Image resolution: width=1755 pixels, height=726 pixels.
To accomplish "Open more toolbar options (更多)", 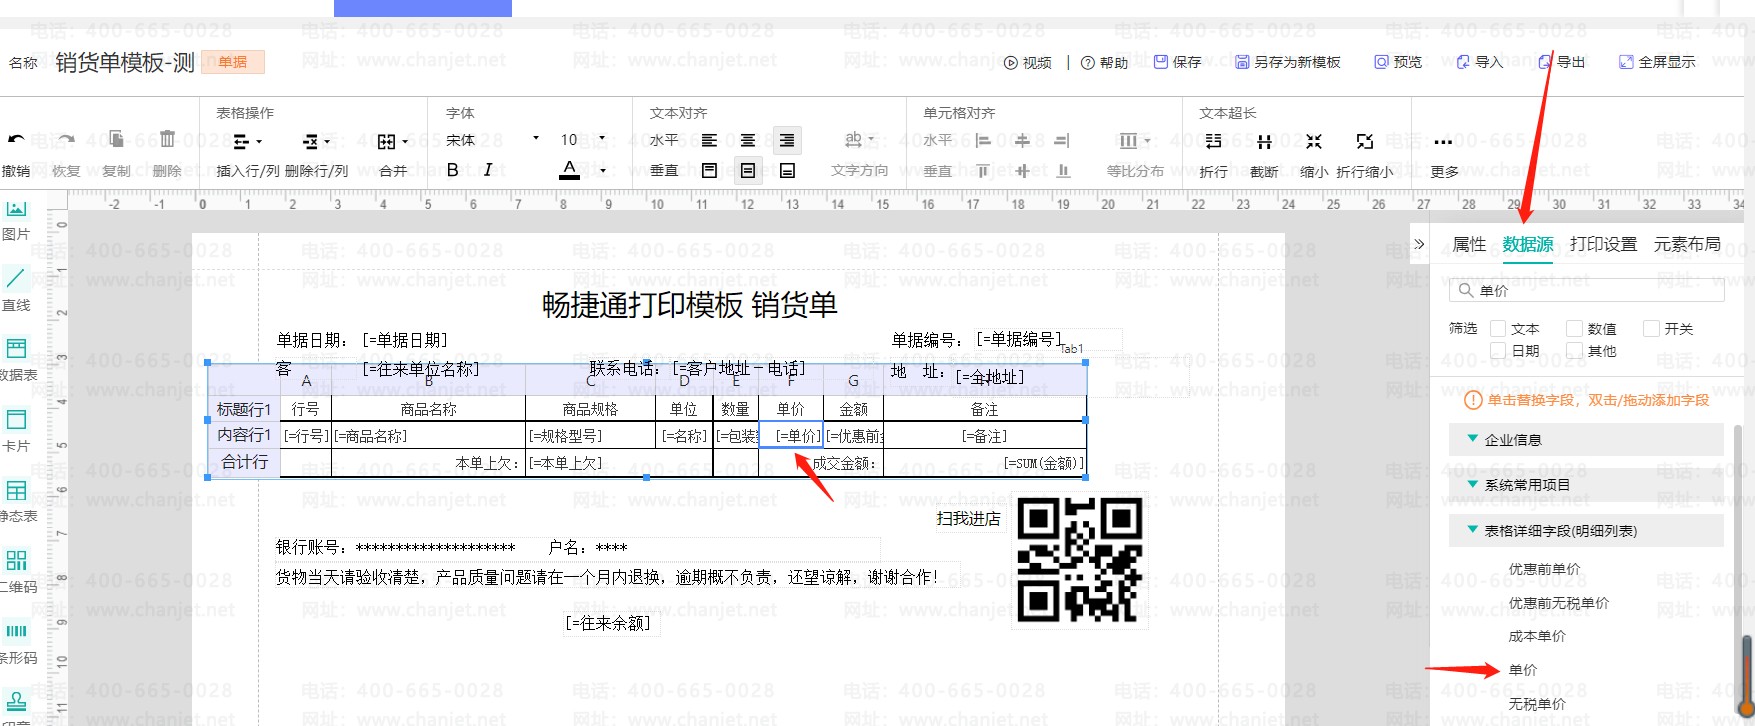I will pyautogui.click(x=1444, y=155).
